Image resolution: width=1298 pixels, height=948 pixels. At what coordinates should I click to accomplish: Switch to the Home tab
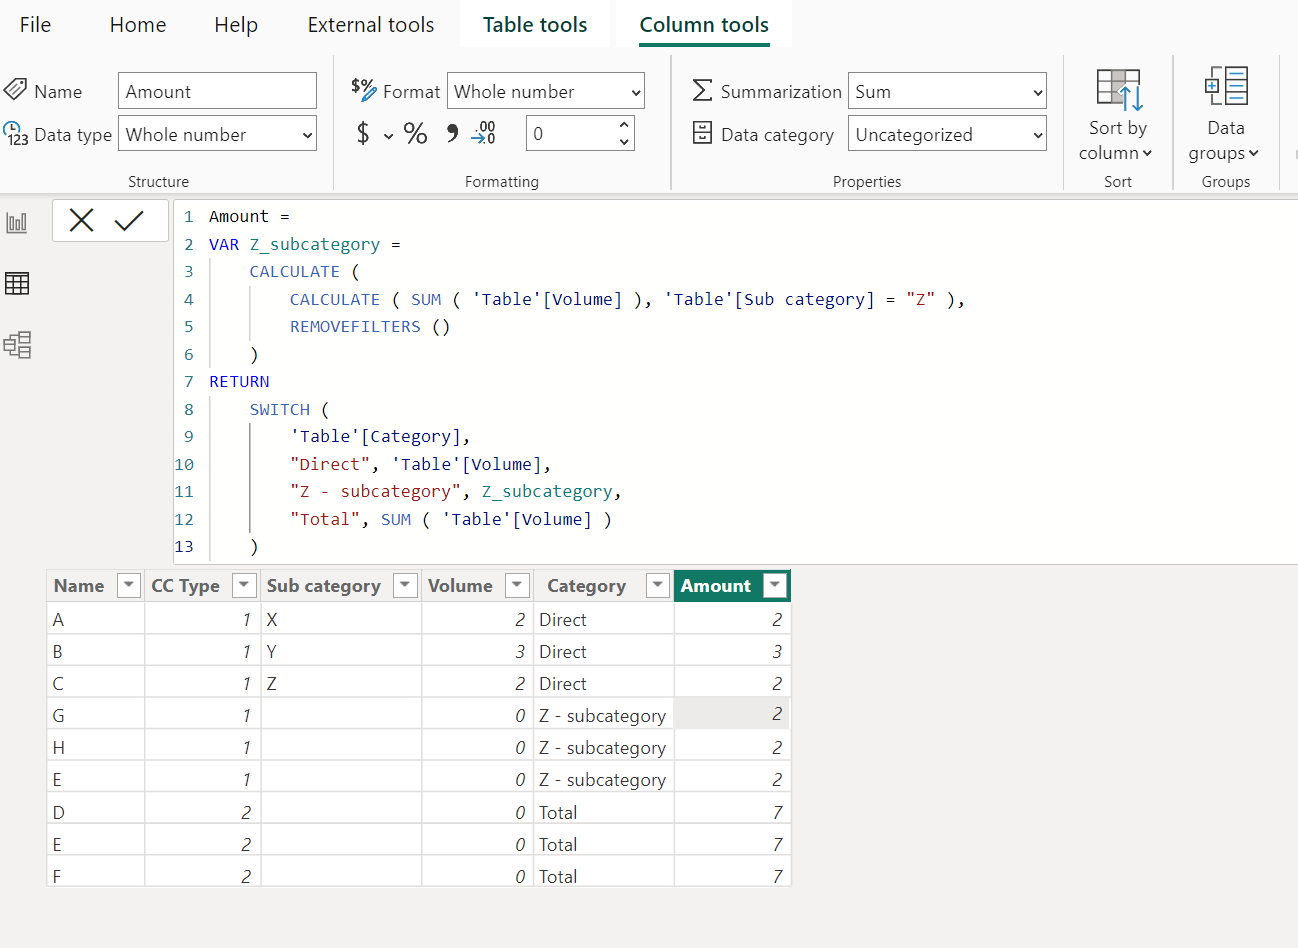point(138,25)
